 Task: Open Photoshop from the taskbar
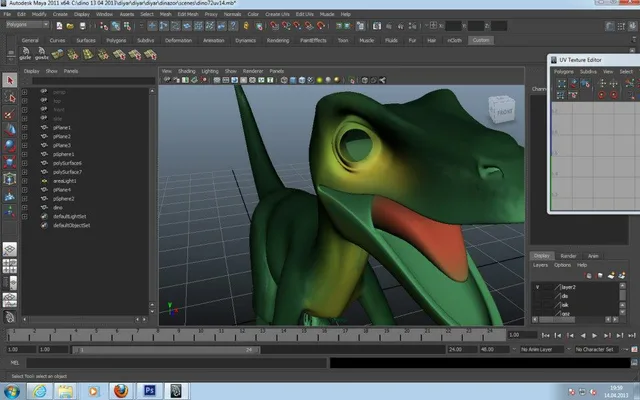click(149, 391)
